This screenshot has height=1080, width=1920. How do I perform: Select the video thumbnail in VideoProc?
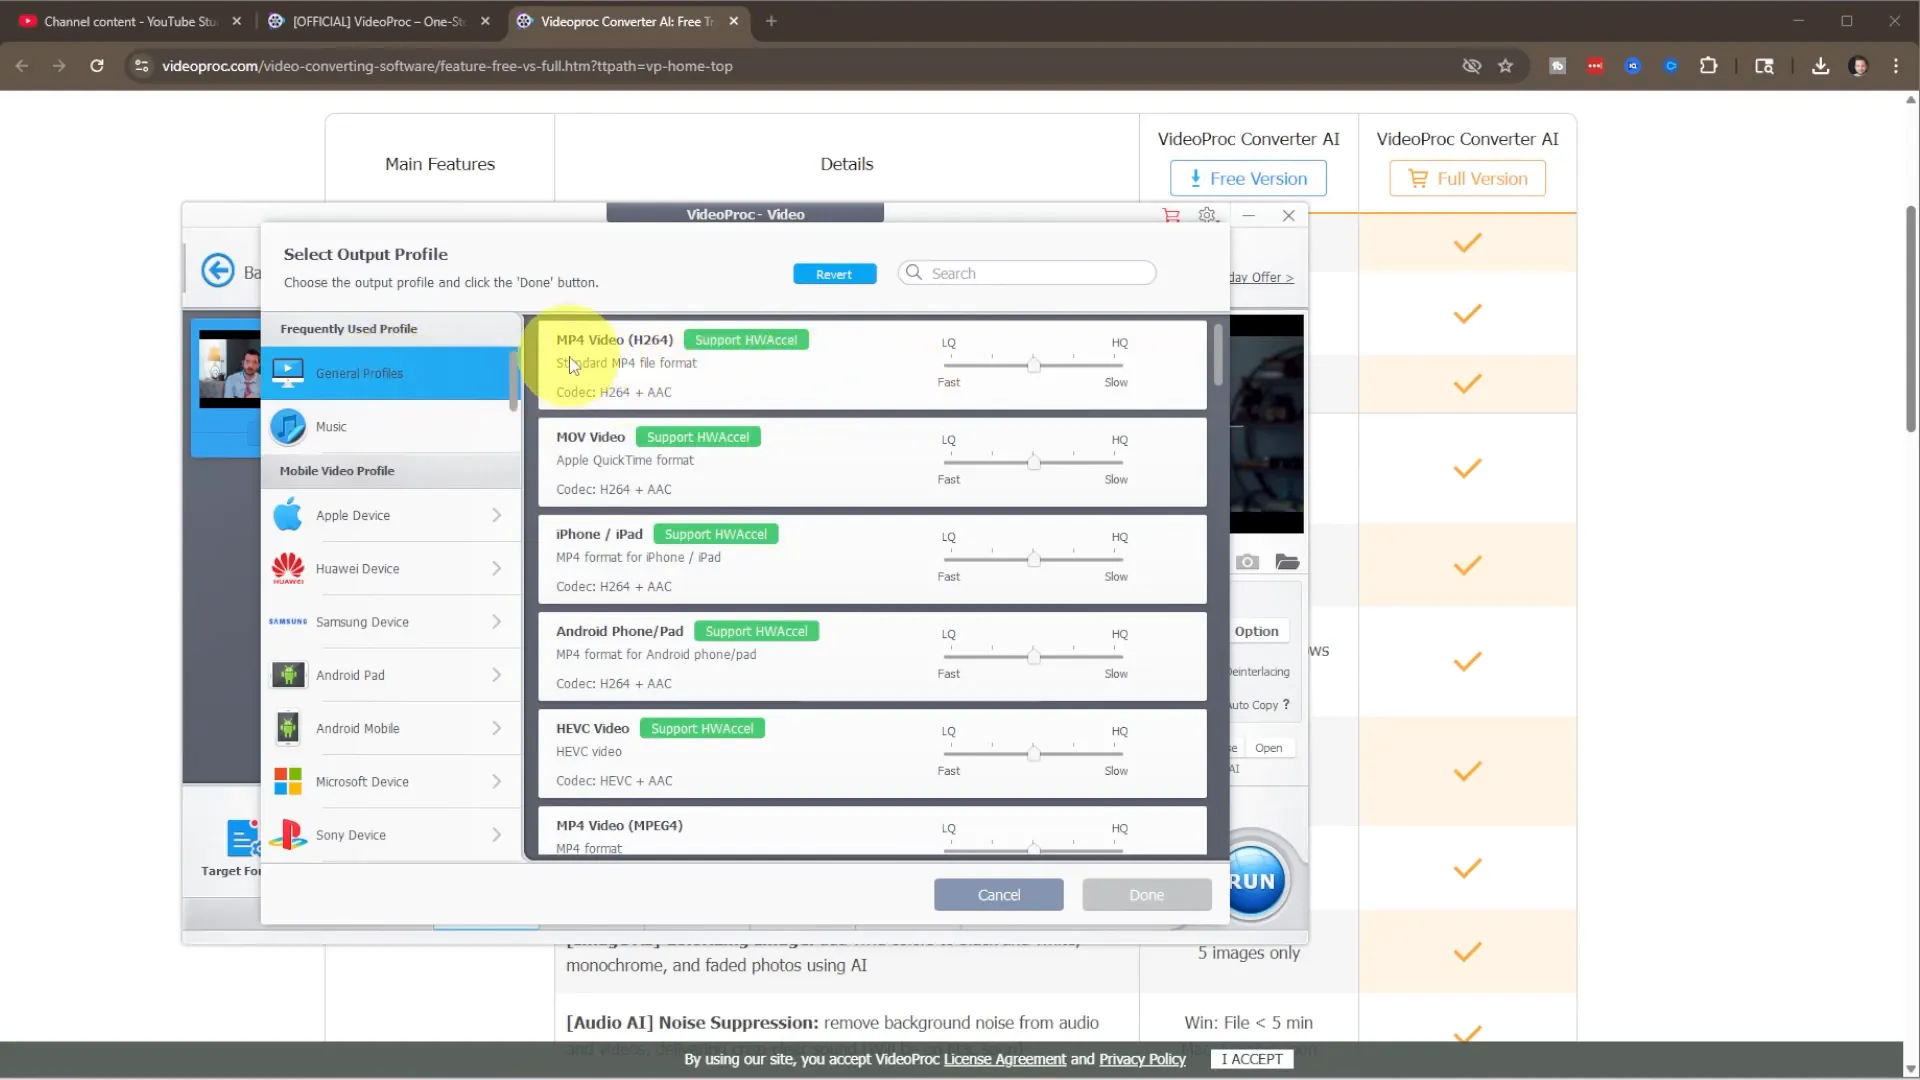point(229,369)
